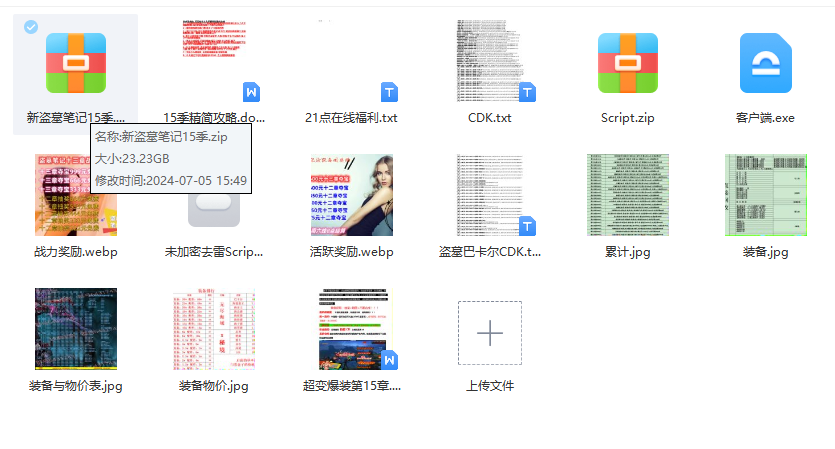The width and height of the screenshot is (835, 449).
Task: Click the tooltip line 修改时间:2024-07-05 15:49
Action: 171,181
